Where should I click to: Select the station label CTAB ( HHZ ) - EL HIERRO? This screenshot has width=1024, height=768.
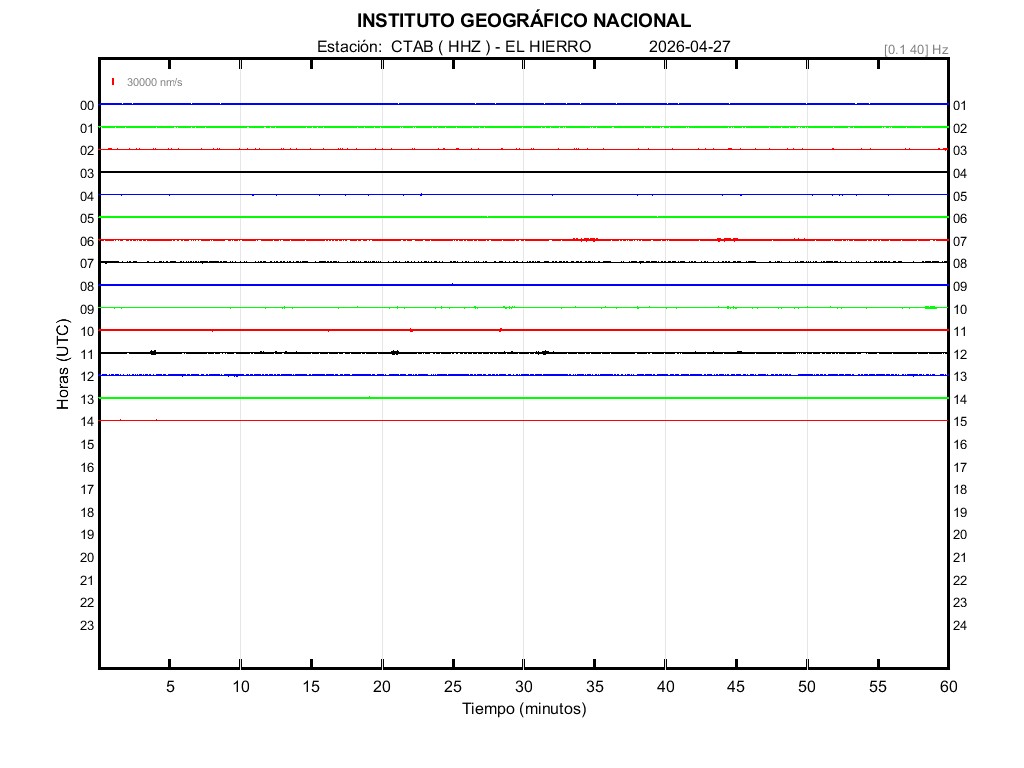(x=453, y=47)
